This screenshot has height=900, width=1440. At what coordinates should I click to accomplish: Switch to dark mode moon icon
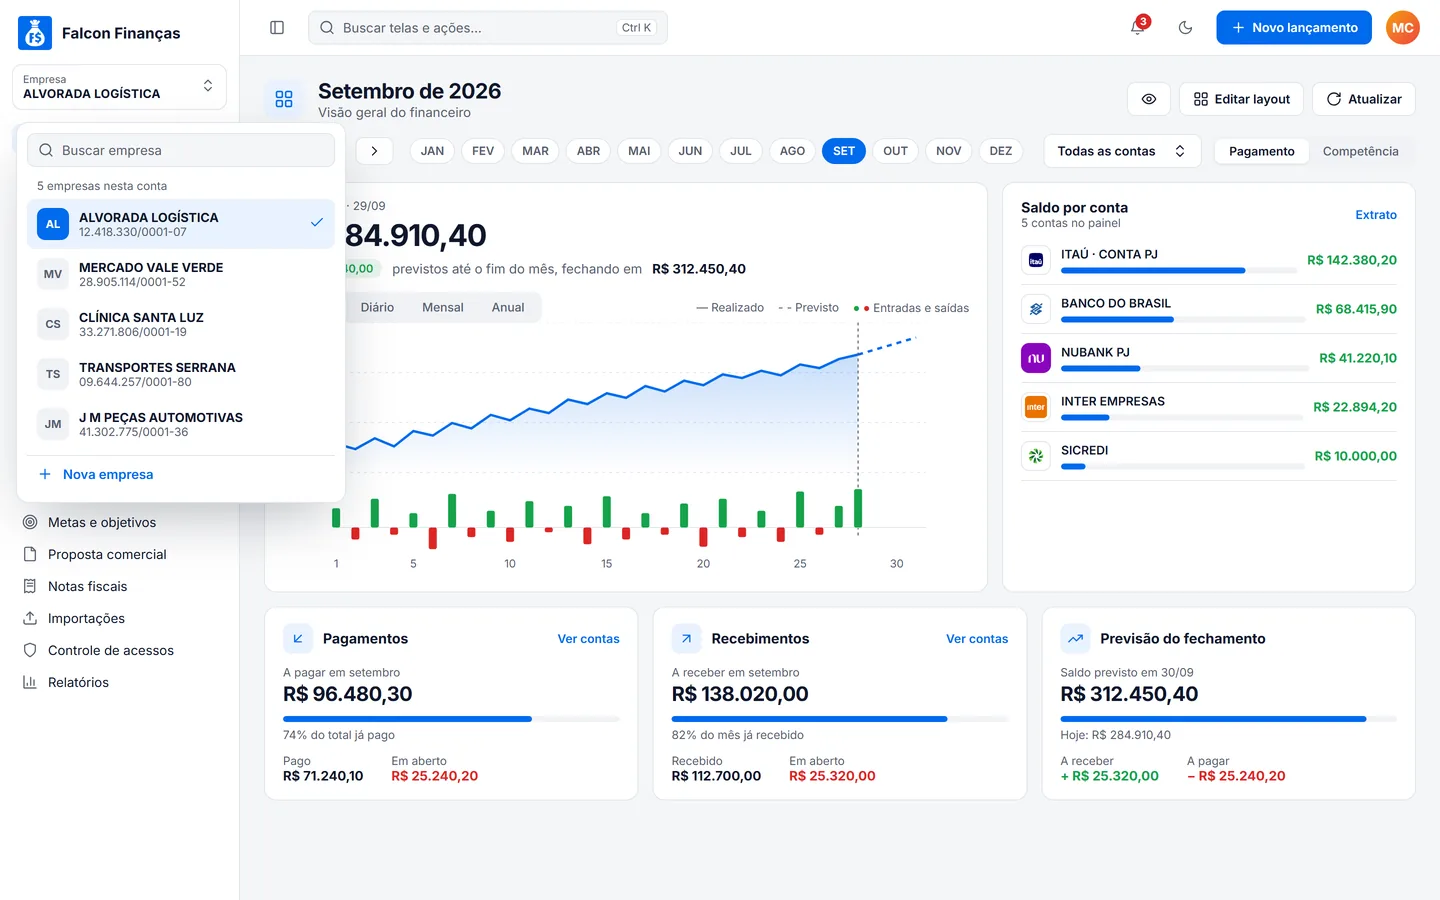point(1186,28)
